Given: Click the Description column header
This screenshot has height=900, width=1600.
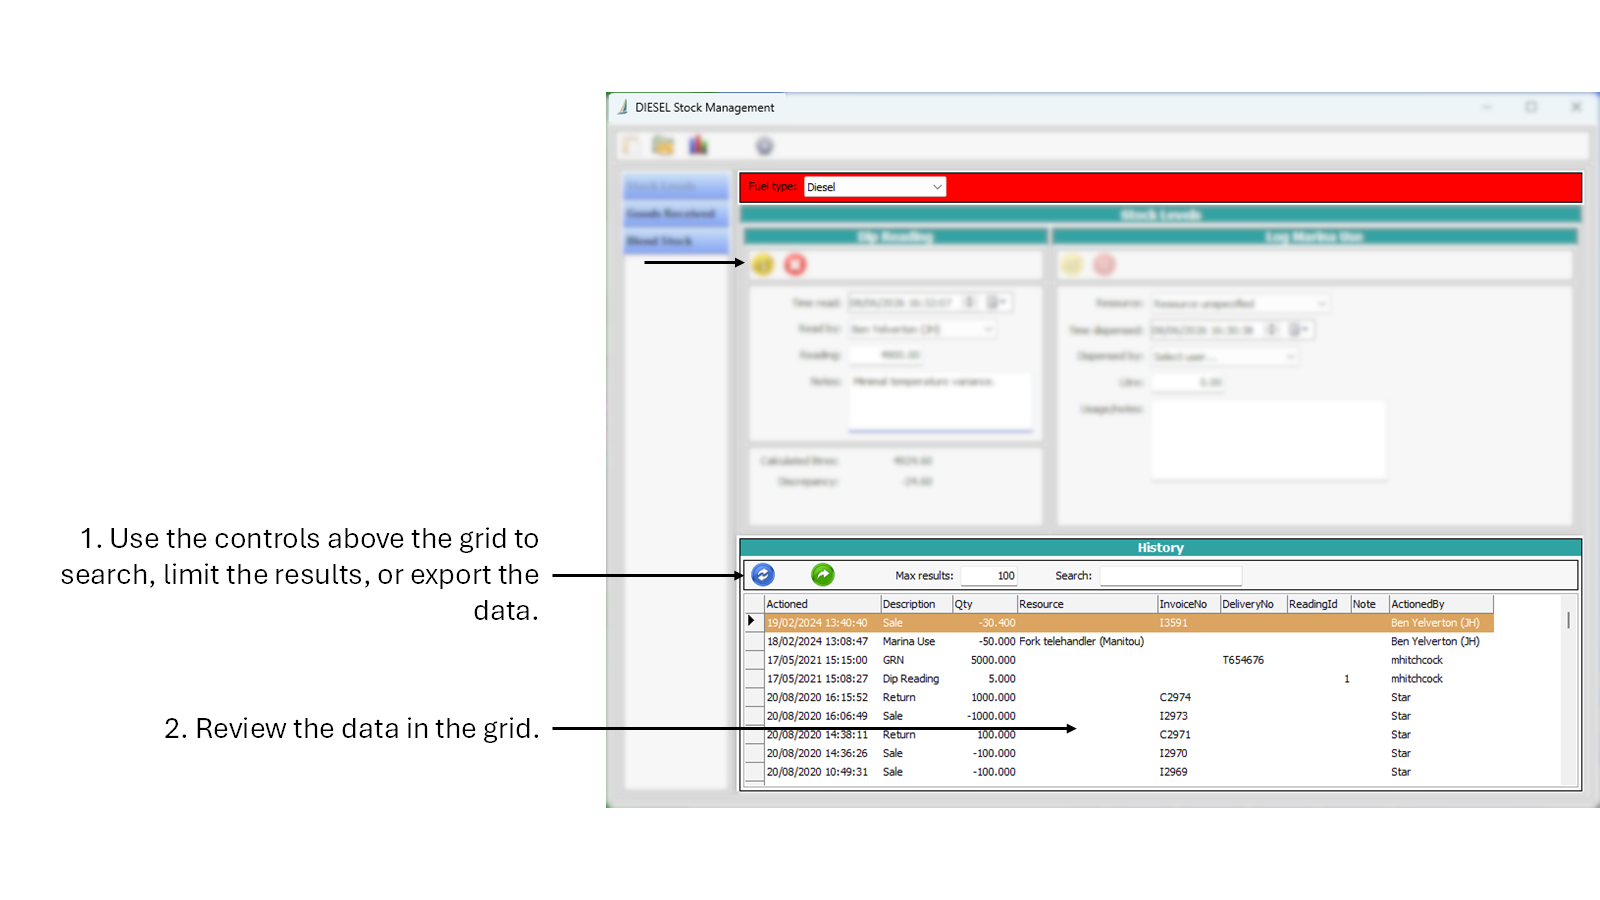Looking at the screenshot, I should [x=916, y=604].
